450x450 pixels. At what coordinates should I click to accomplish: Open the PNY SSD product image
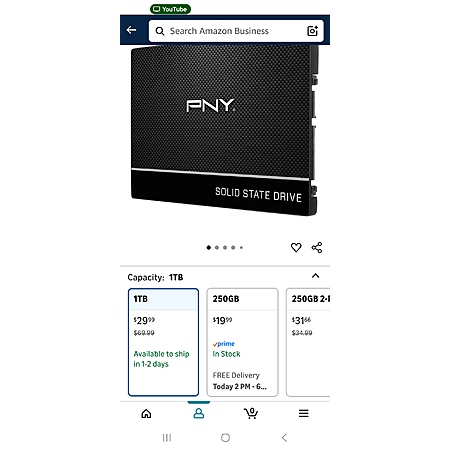click(x=224, y=131)
